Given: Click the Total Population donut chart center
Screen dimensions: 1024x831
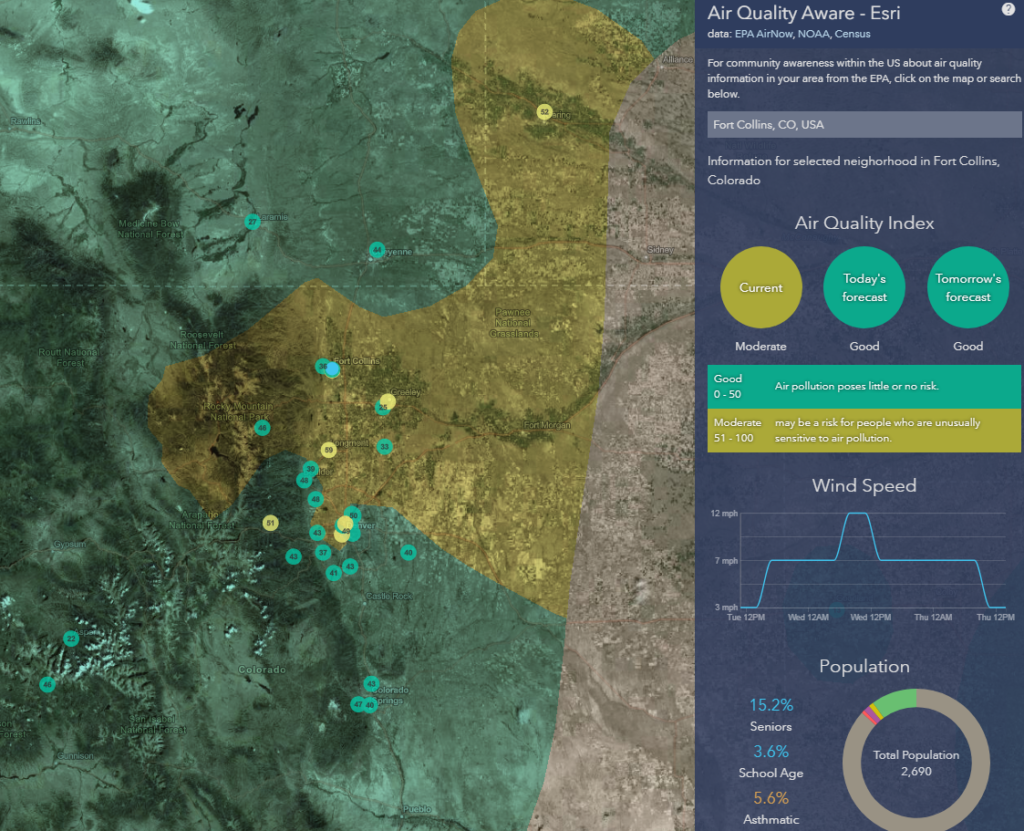Looking at the screenshot, I should pos(917,762).
